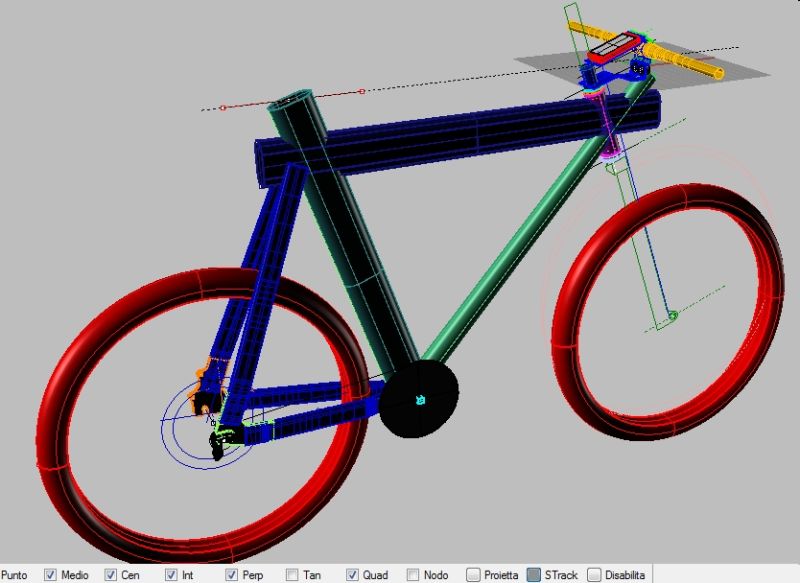The image size is (800, 583).
Task: Toggle the Int osnap checkbox
Action: pos(171,574)
